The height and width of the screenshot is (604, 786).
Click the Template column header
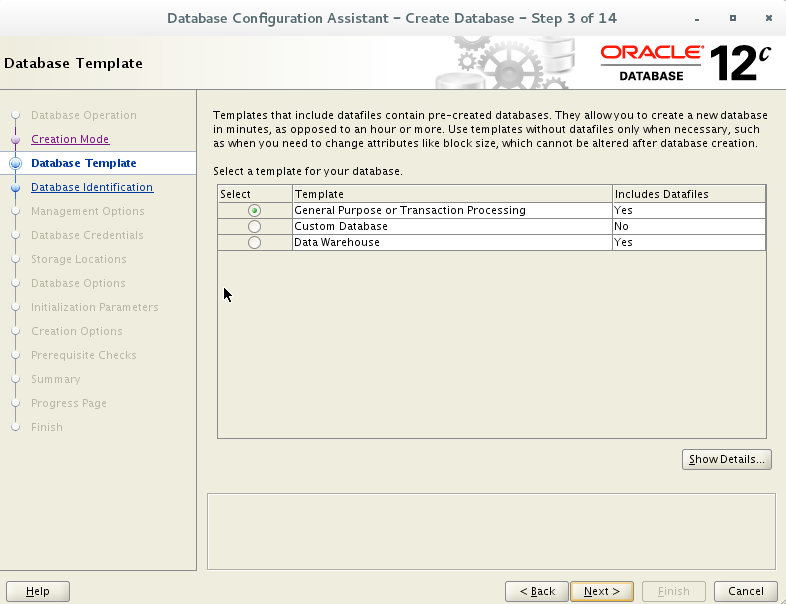point(452,194)
